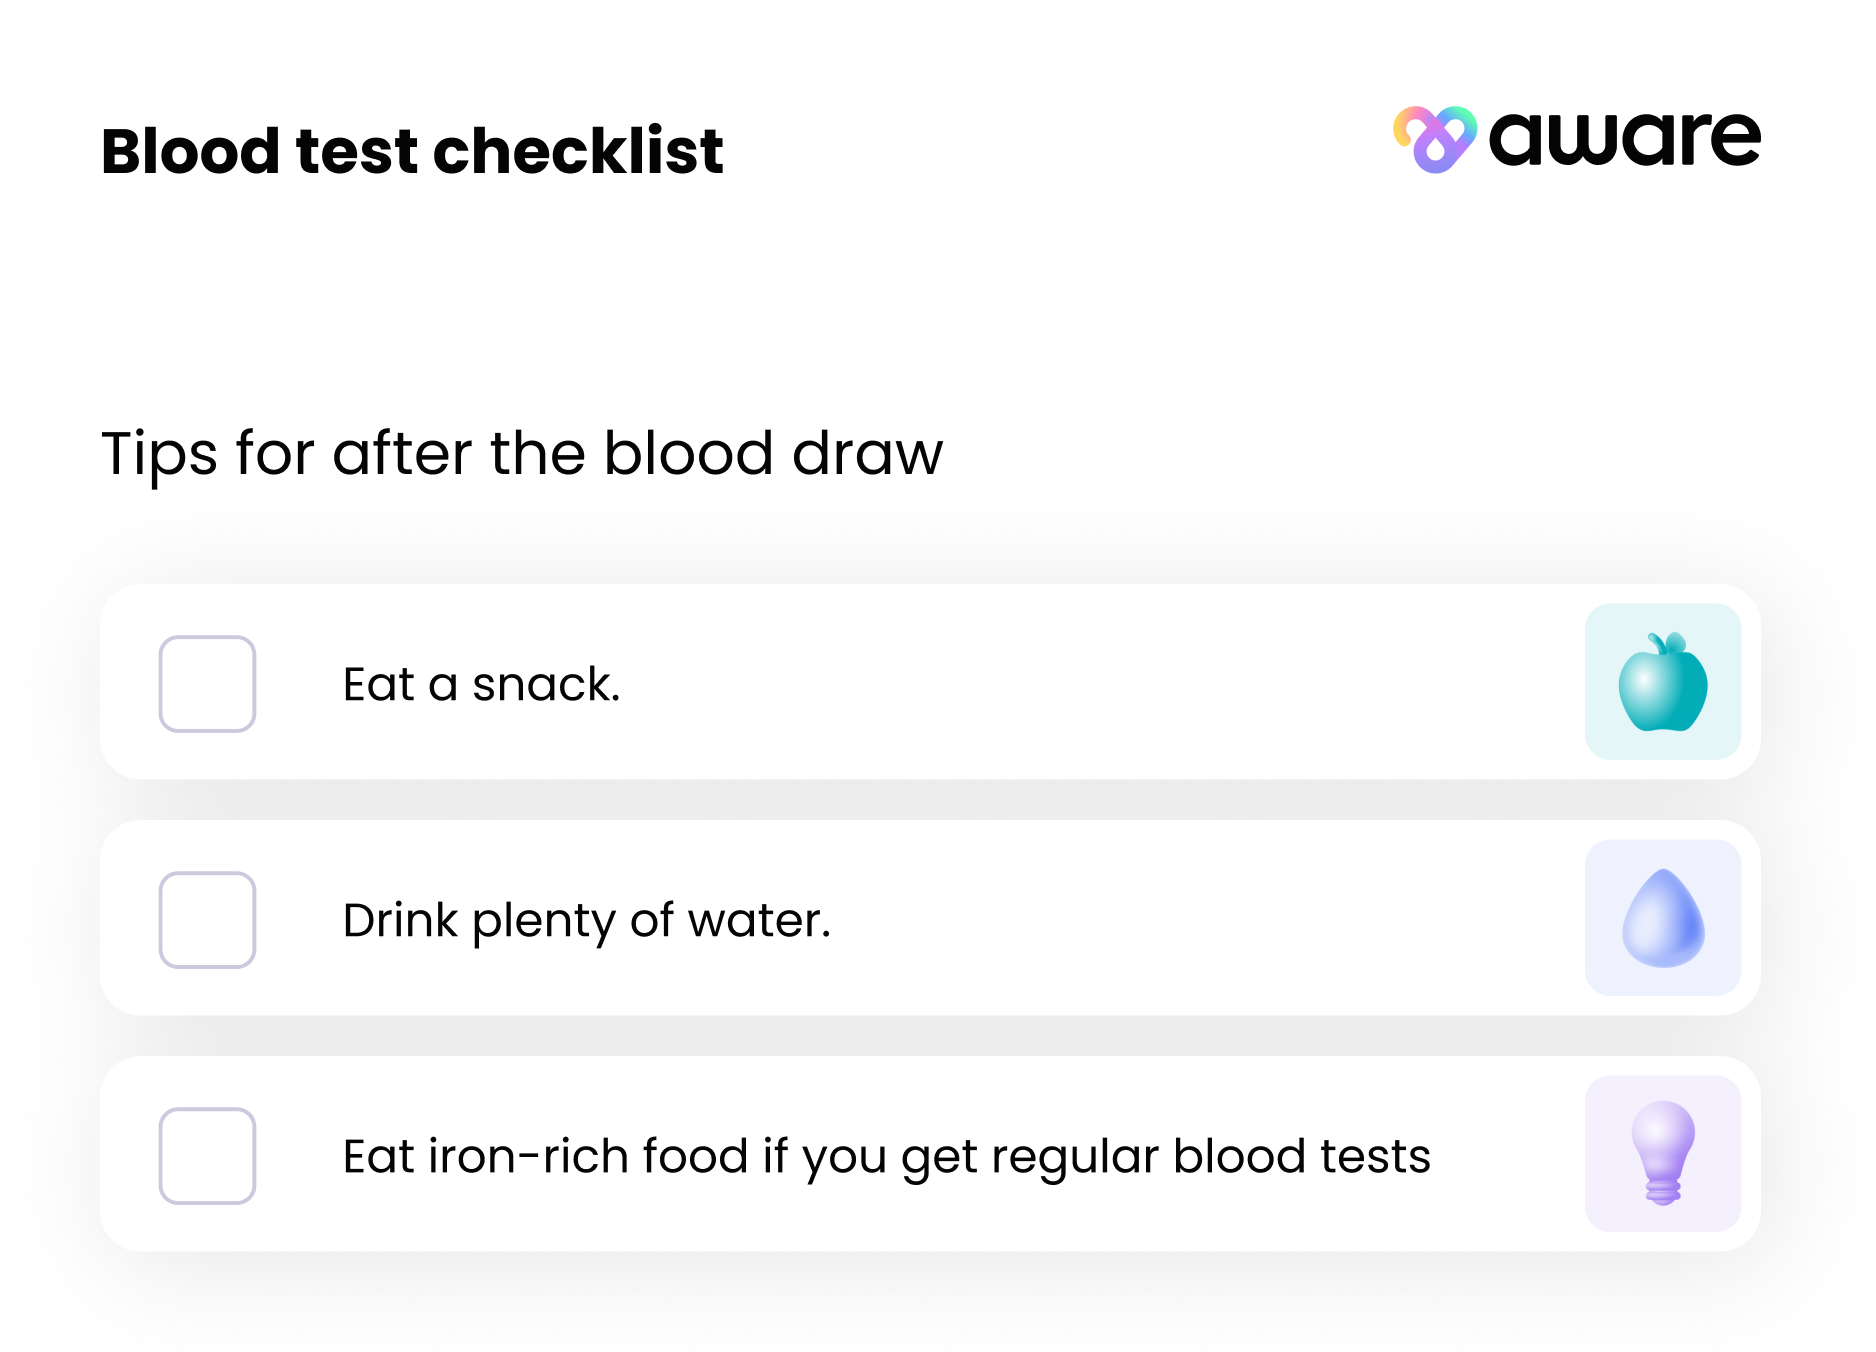The width and height of the screenshot is (1876, 1352).
Task: Click the word "Blood" in the main heading
Action: pyautogui.click(x=190, y=152)
